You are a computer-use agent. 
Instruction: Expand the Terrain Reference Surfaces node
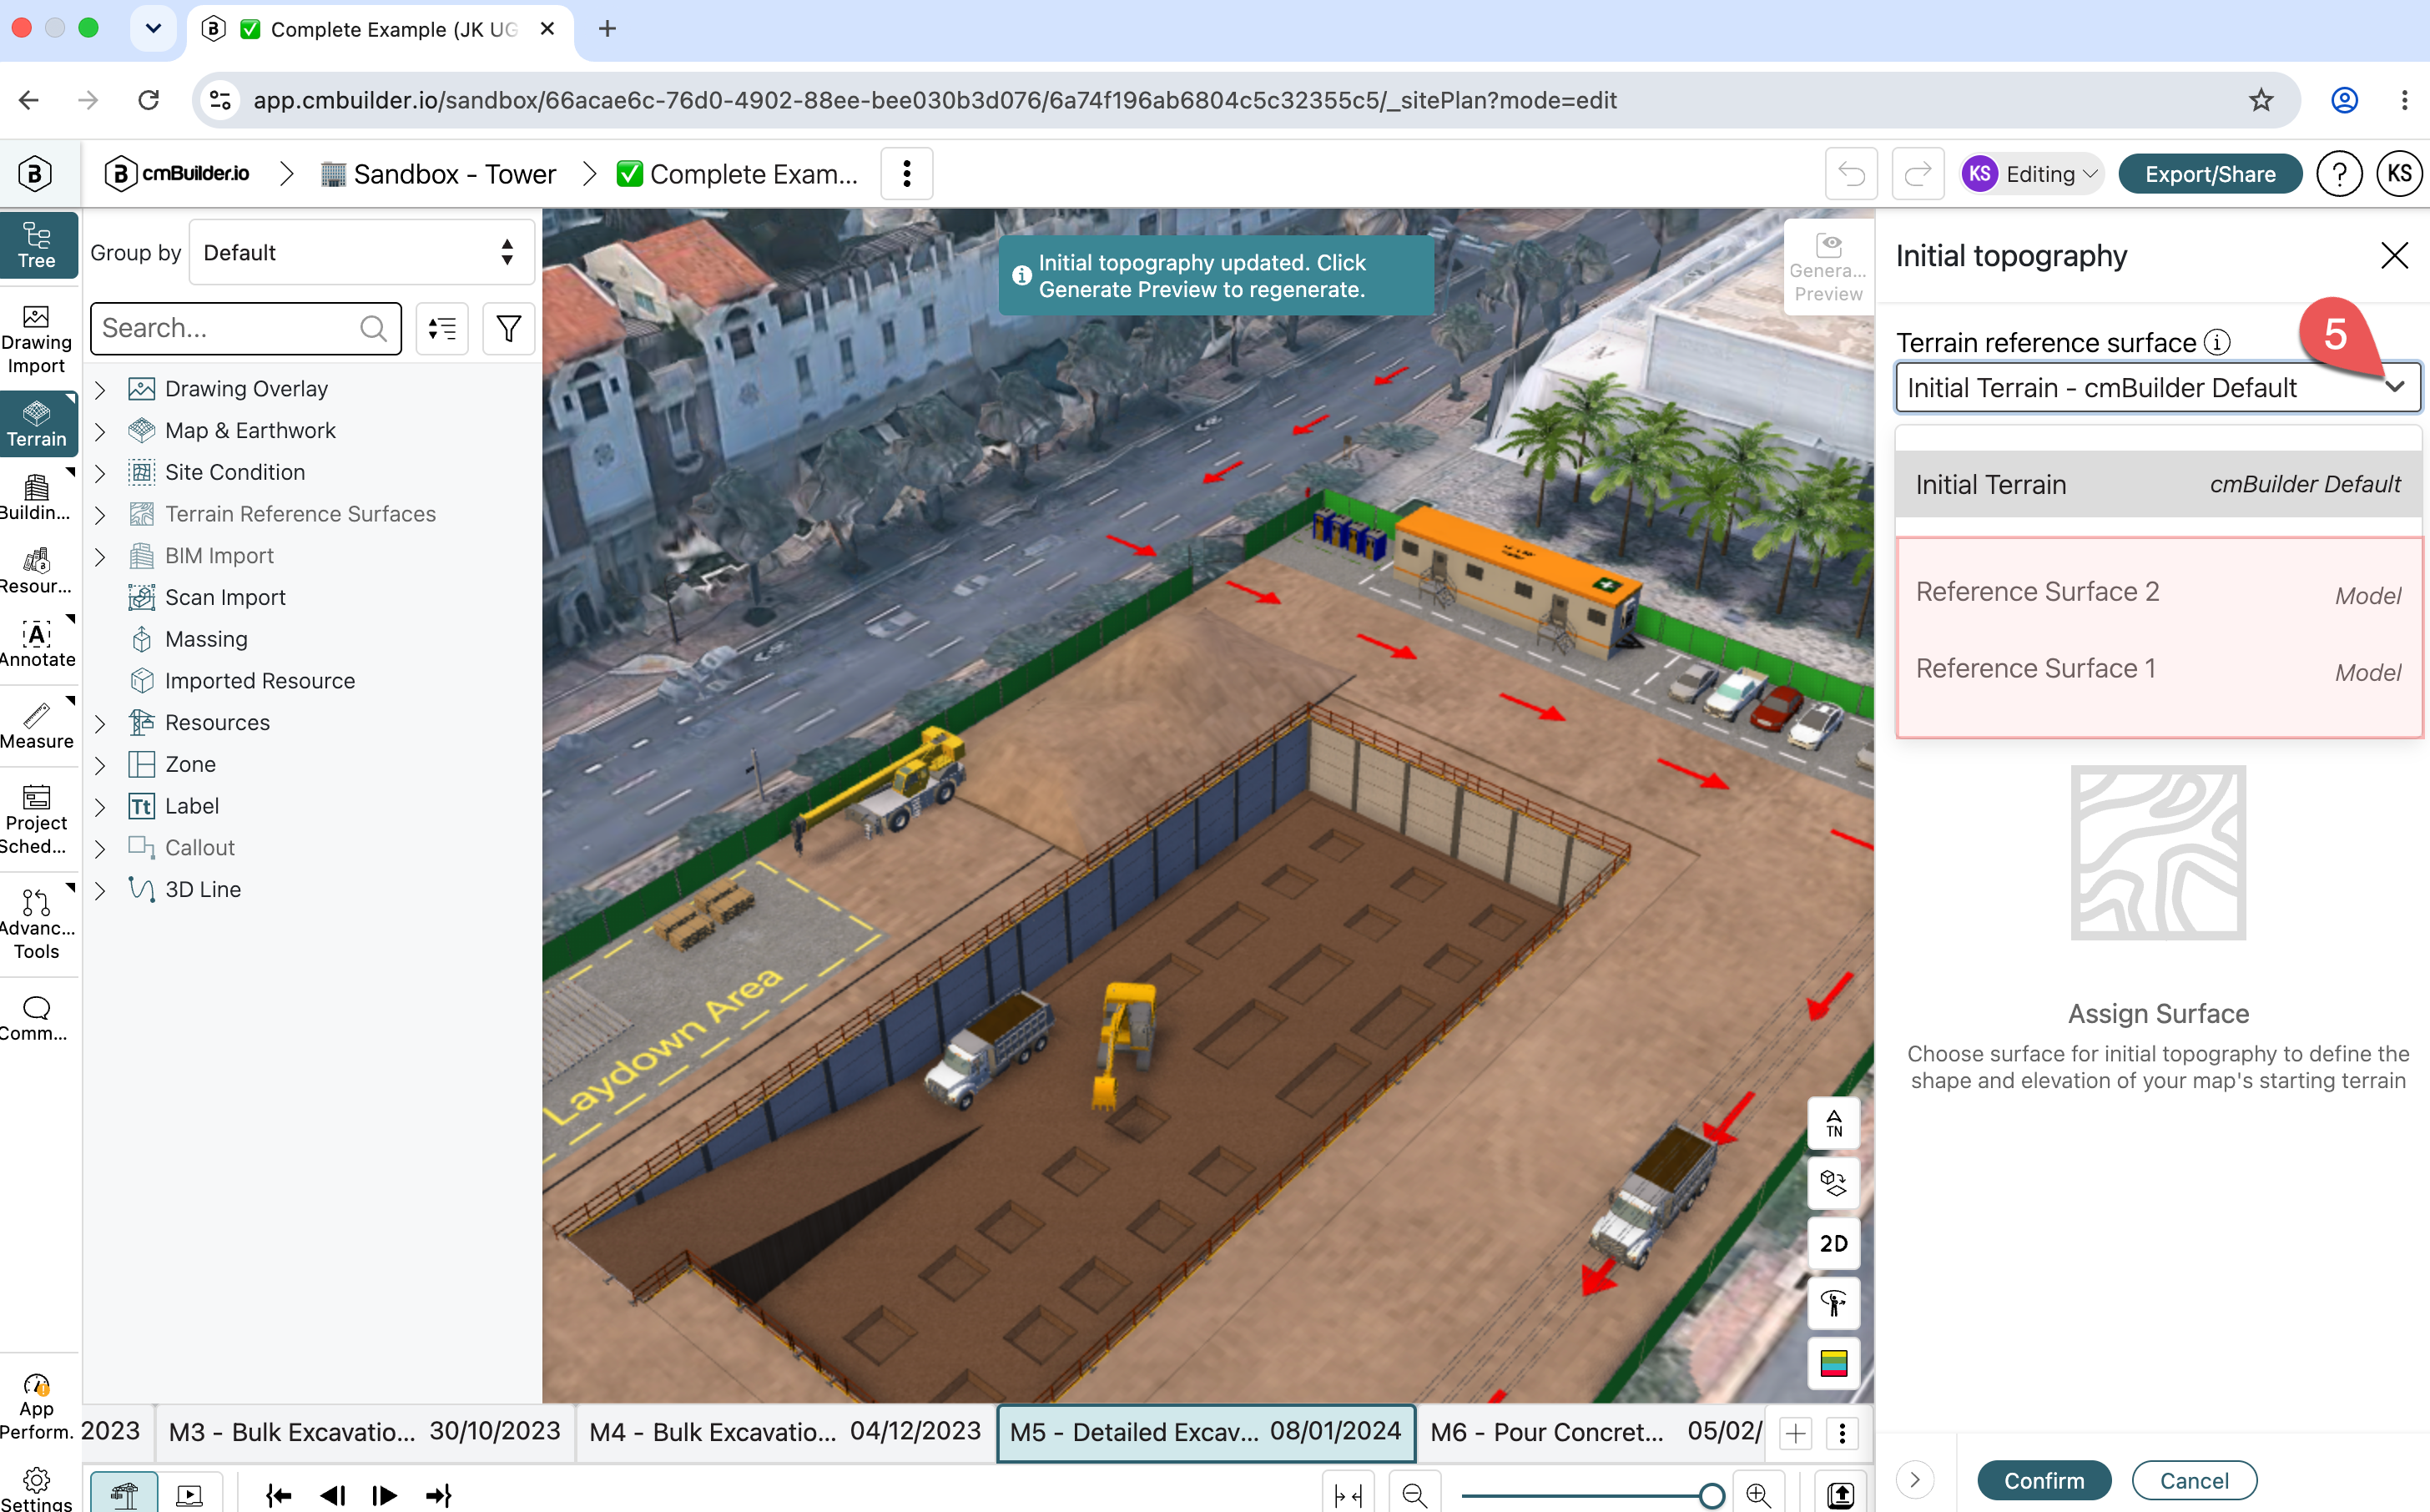100,515
